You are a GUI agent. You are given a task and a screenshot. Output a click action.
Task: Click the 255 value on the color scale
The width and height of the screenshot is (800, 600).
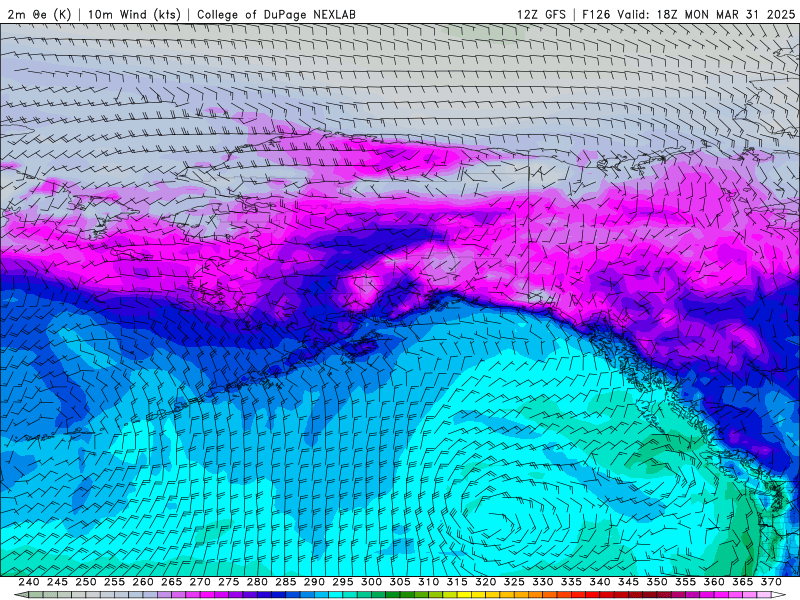point(115,582)
